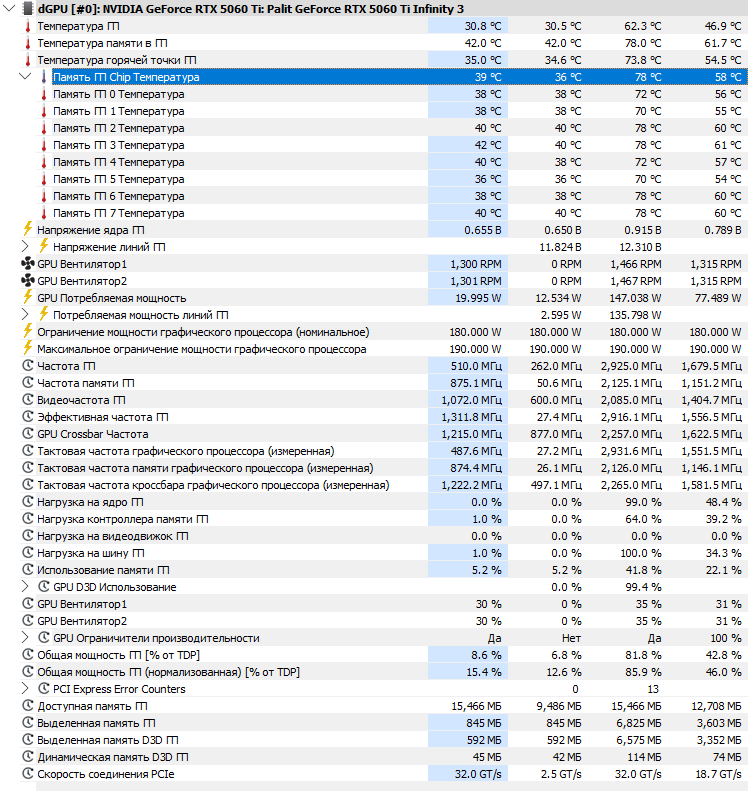This screenshot has width=751, height=791.
Task: Select the Память ГП 4 Температура row
Action: [392, 162]
